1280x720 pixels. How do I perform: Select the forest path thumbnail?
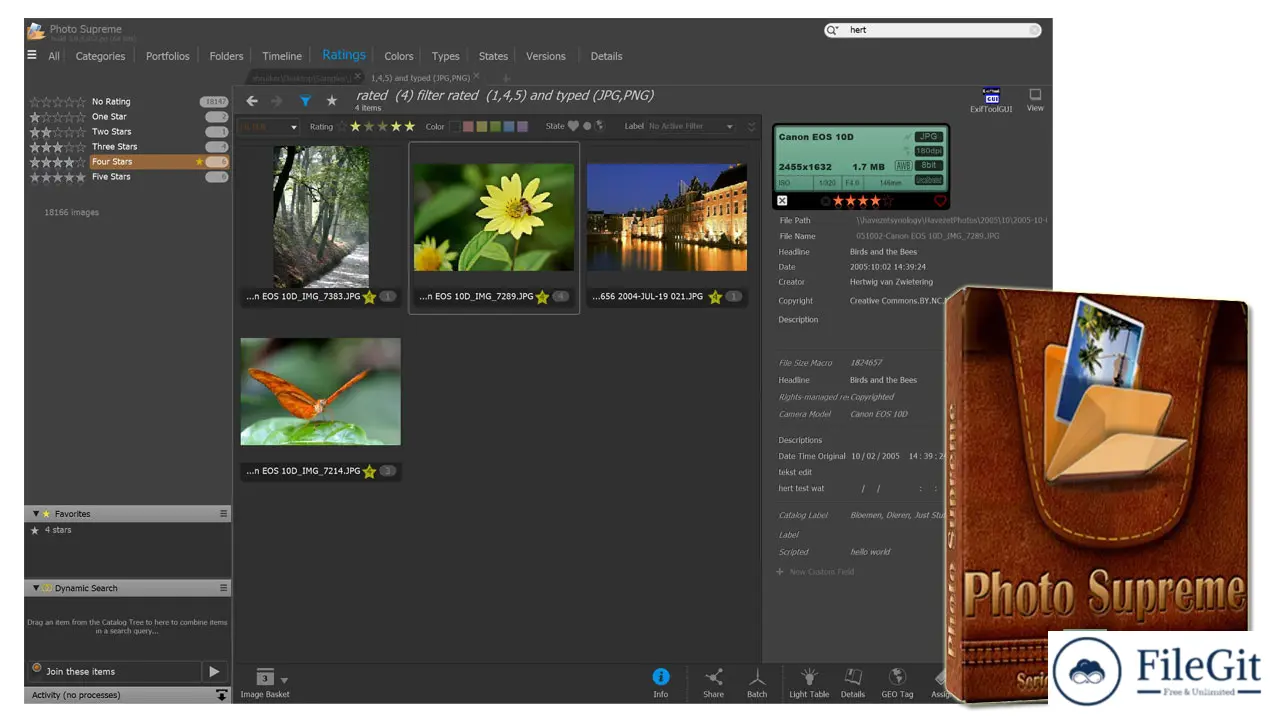(x=321, y=217)
